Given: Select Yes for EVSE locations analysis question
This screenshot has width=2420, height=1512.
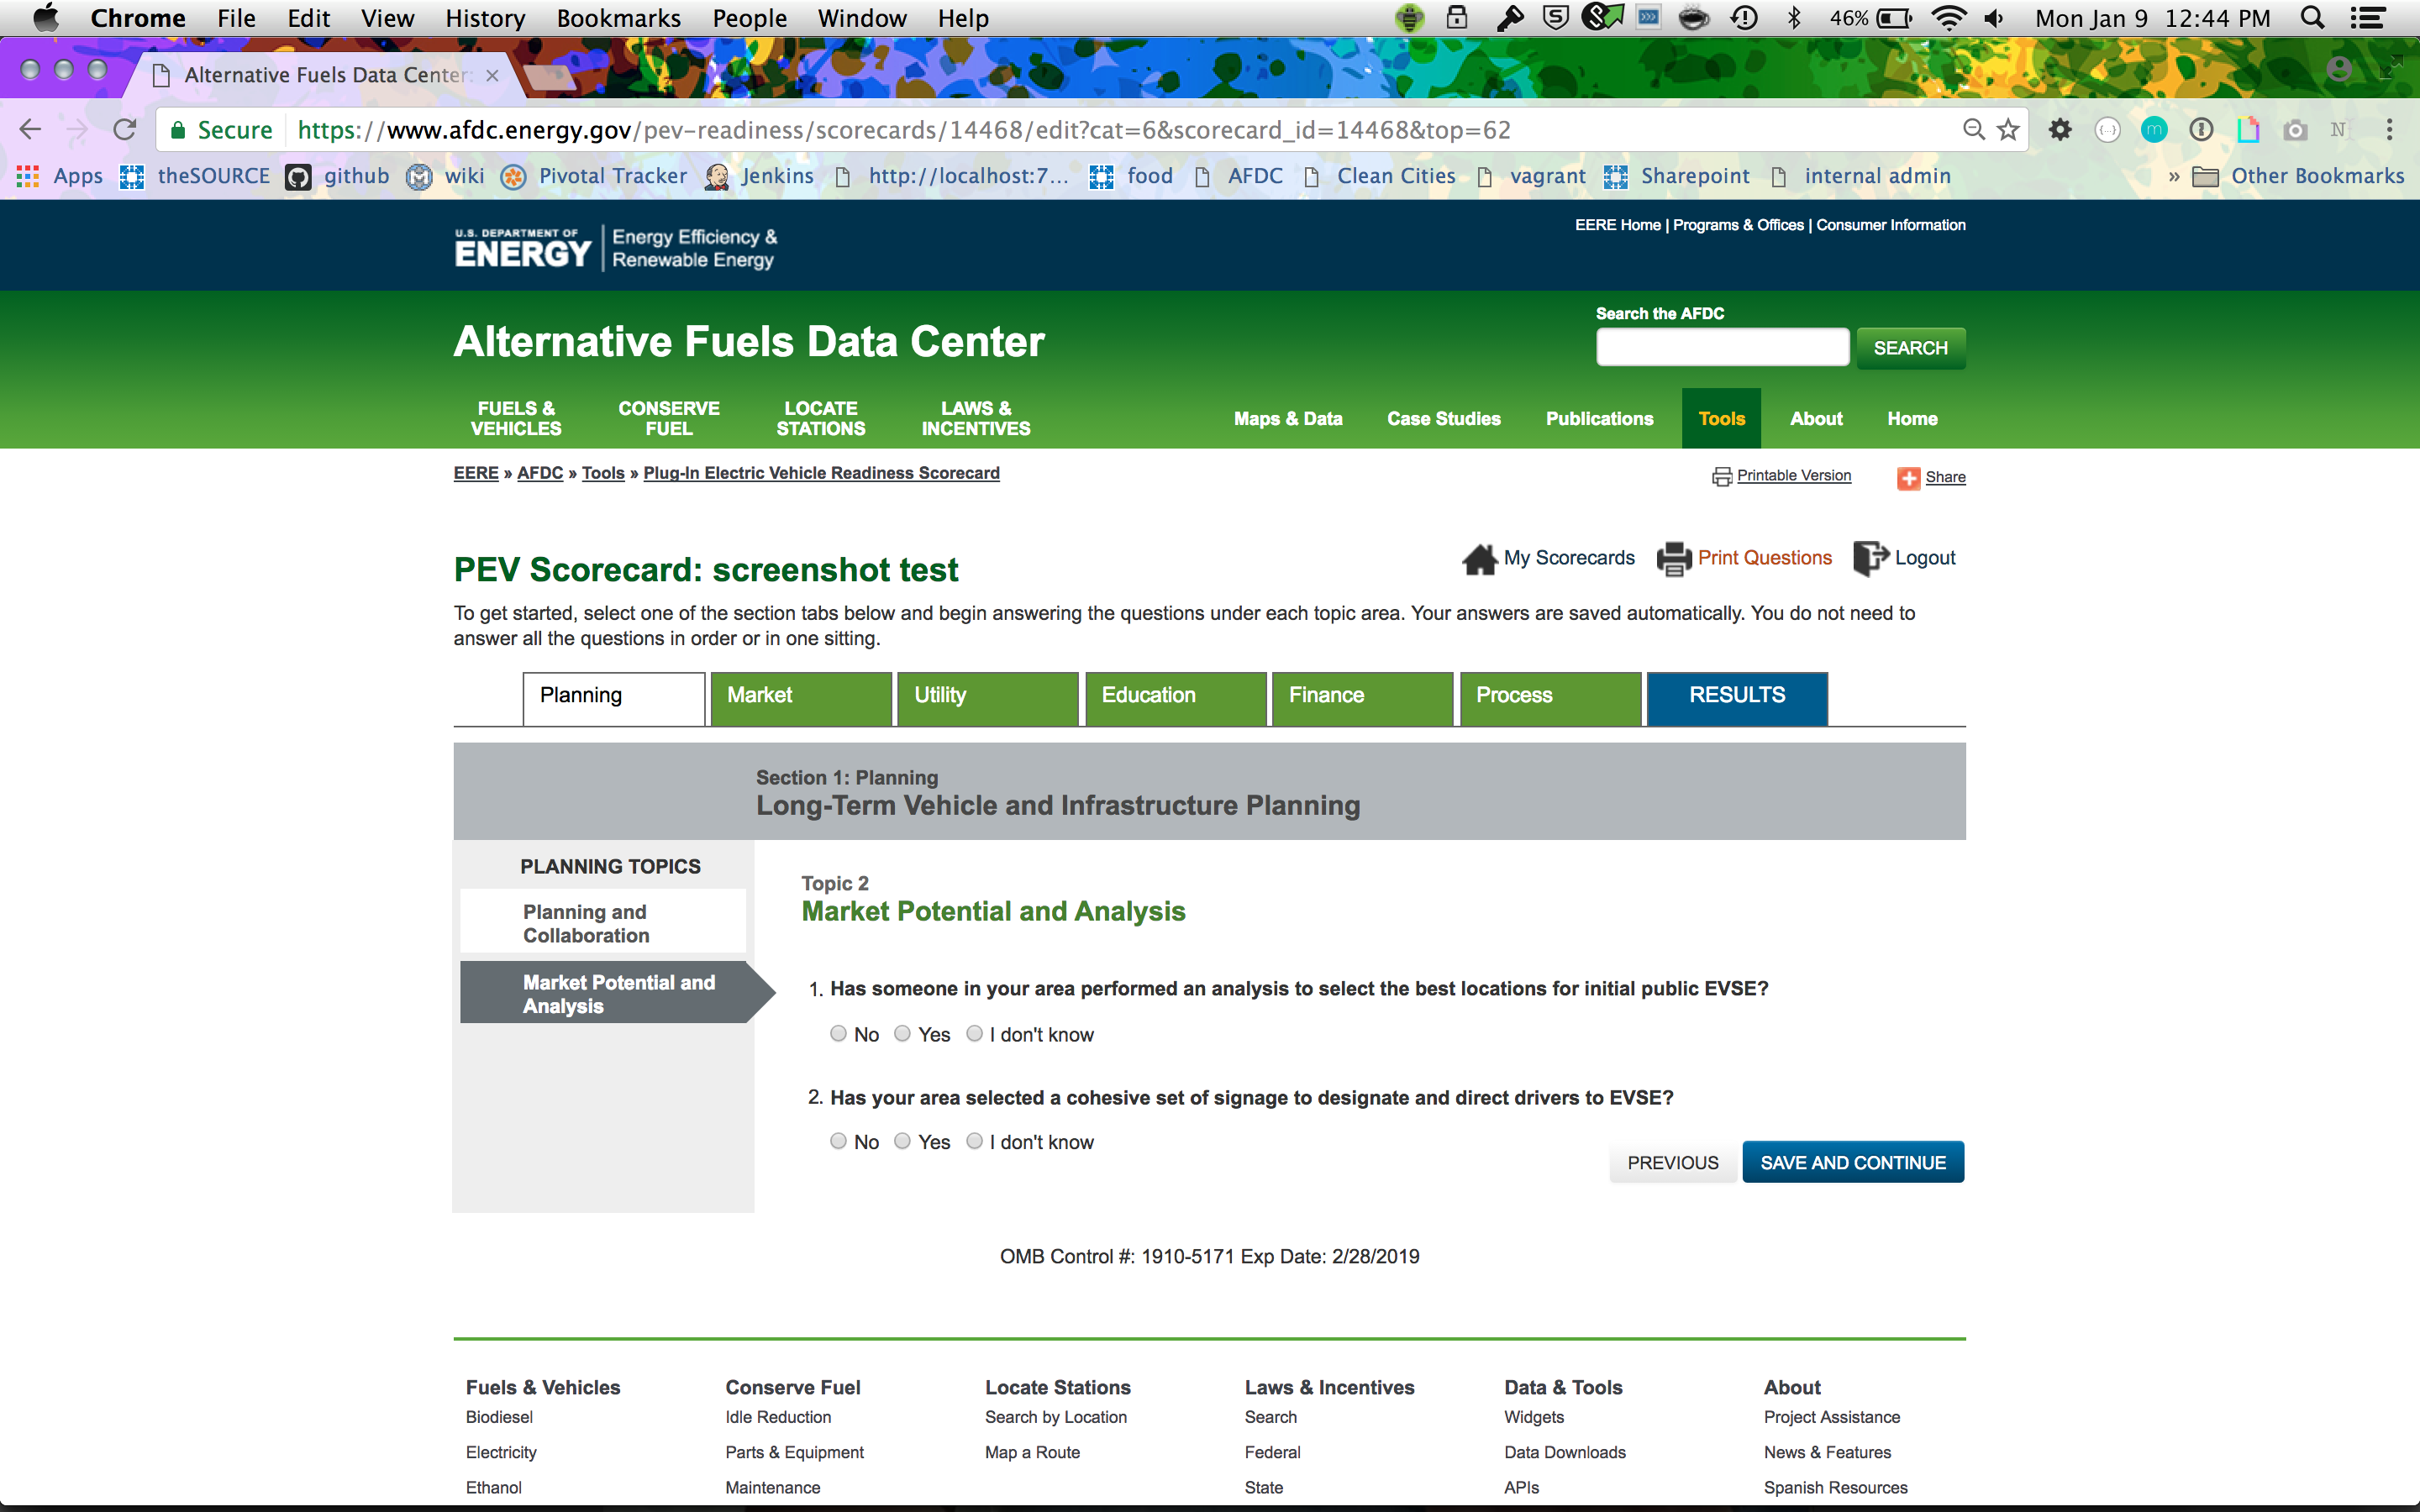Looking at the screenshot, I should coord(902,1034).
